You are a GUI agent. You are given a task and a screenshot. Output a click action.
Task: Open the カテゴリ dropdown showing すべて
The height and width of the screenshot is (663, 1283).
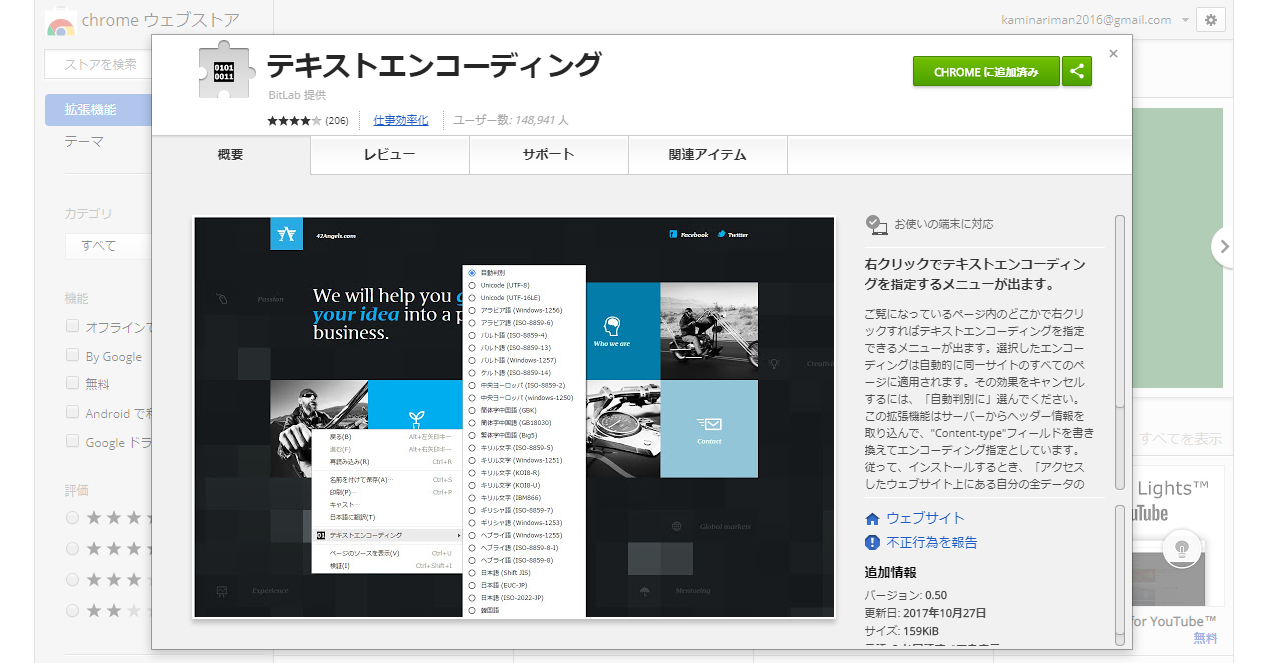pos(108,245)
